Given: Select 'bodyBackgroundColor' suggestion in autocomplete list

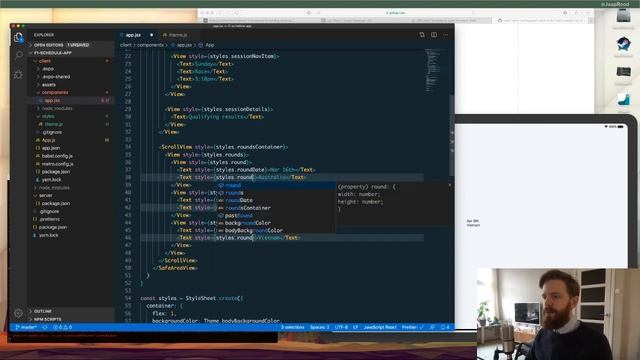Looking at the screenshot, I should click(x=276, y=231).
